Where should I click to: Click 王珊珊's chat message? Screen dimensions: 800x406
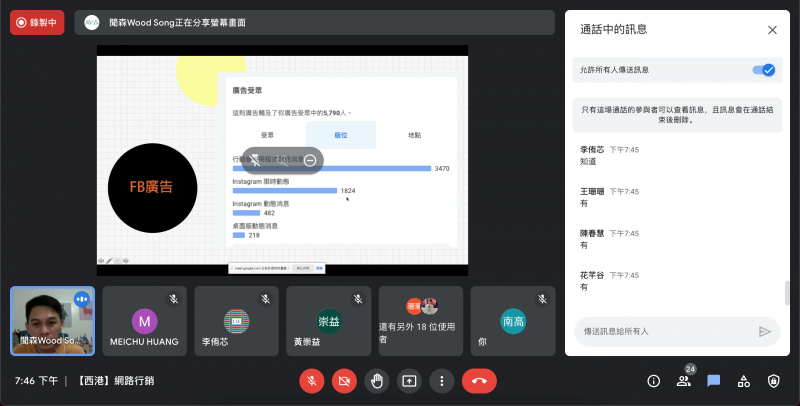pos(584,204)
